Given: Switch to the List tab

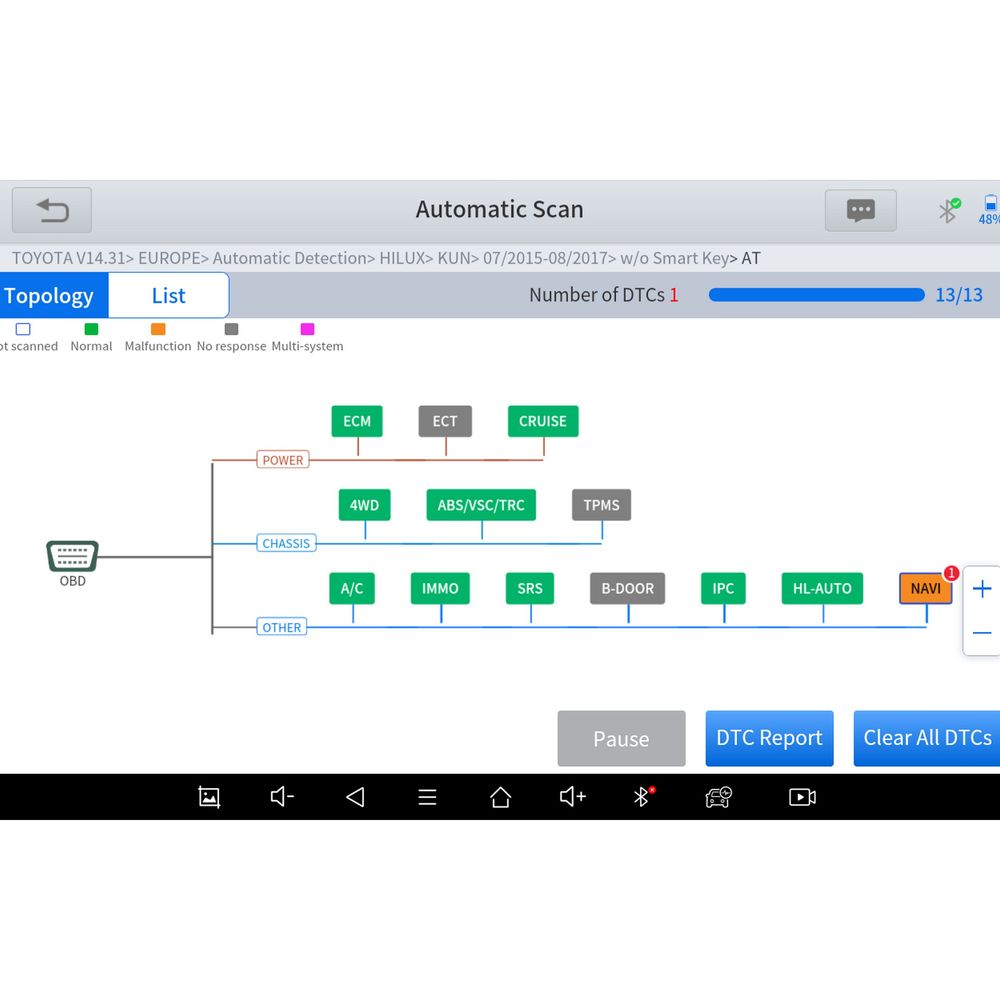Looking at the screenshot, I should [x=168, y=296].
